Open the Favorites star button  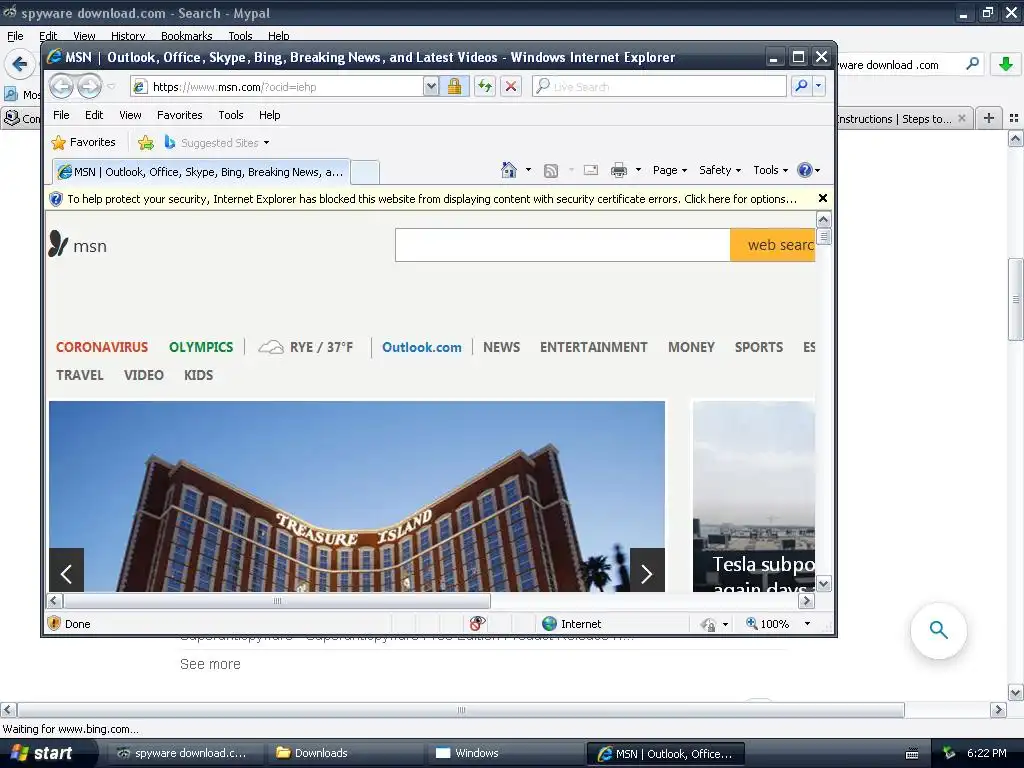[x=84, y=142]
